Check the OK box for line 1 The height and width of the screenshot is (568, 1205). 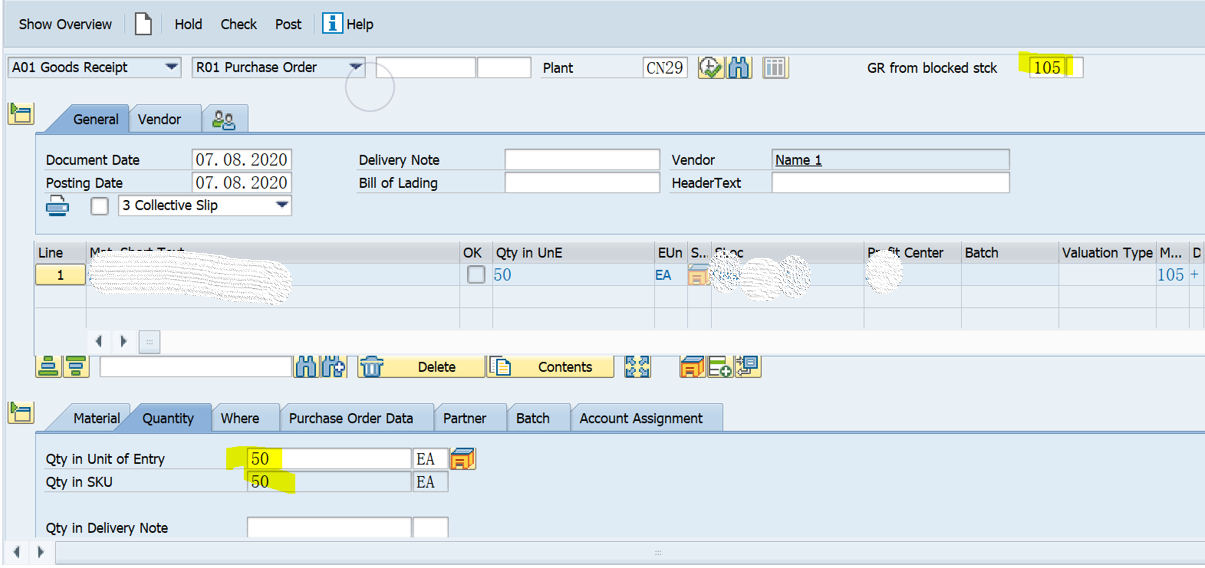tap(476, 274)
